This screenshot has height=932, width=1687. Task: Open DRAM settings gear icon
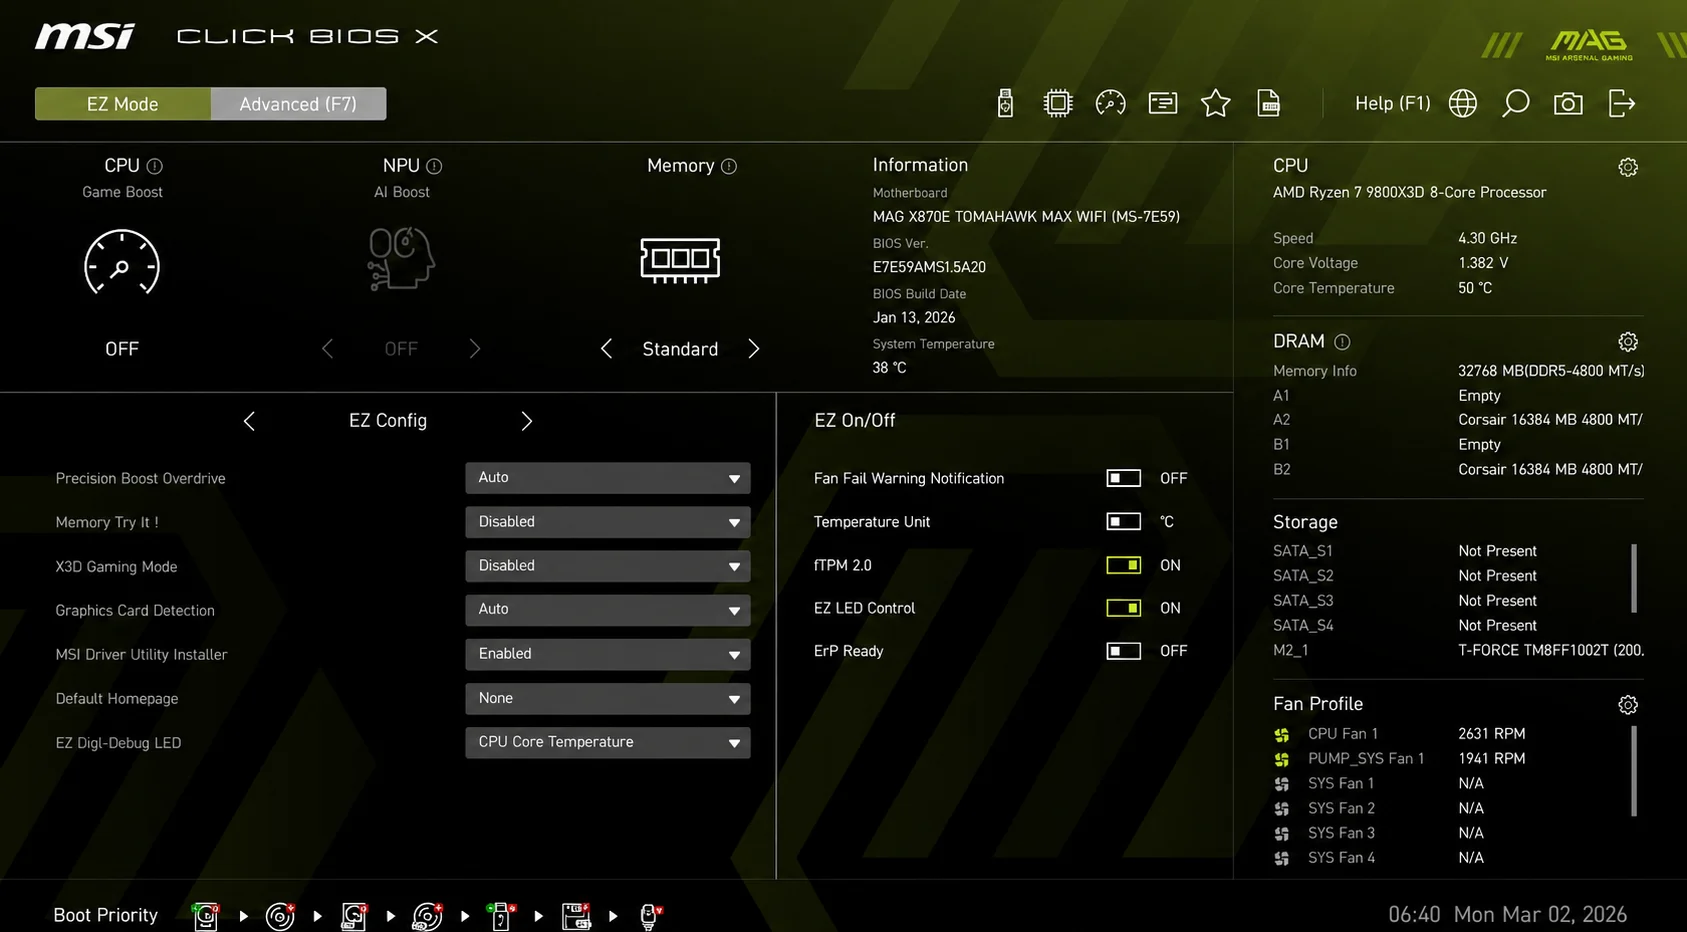tap(1628, 342)
